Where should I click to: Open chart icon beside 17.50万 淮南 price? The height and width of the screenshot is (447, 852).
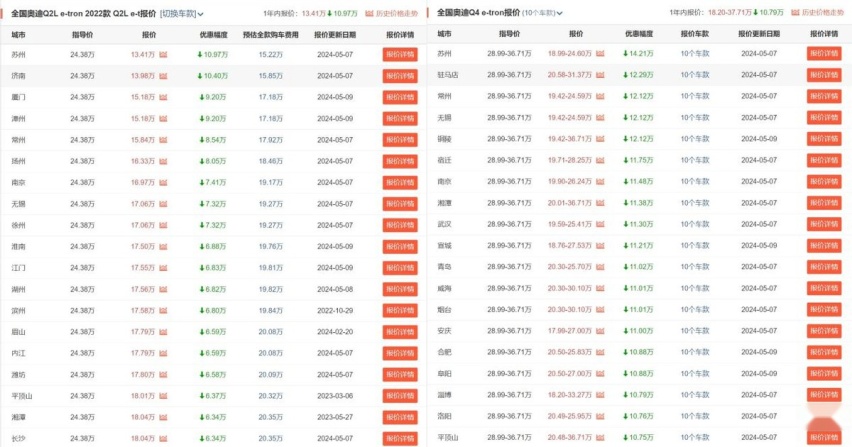tap(163, 247)
